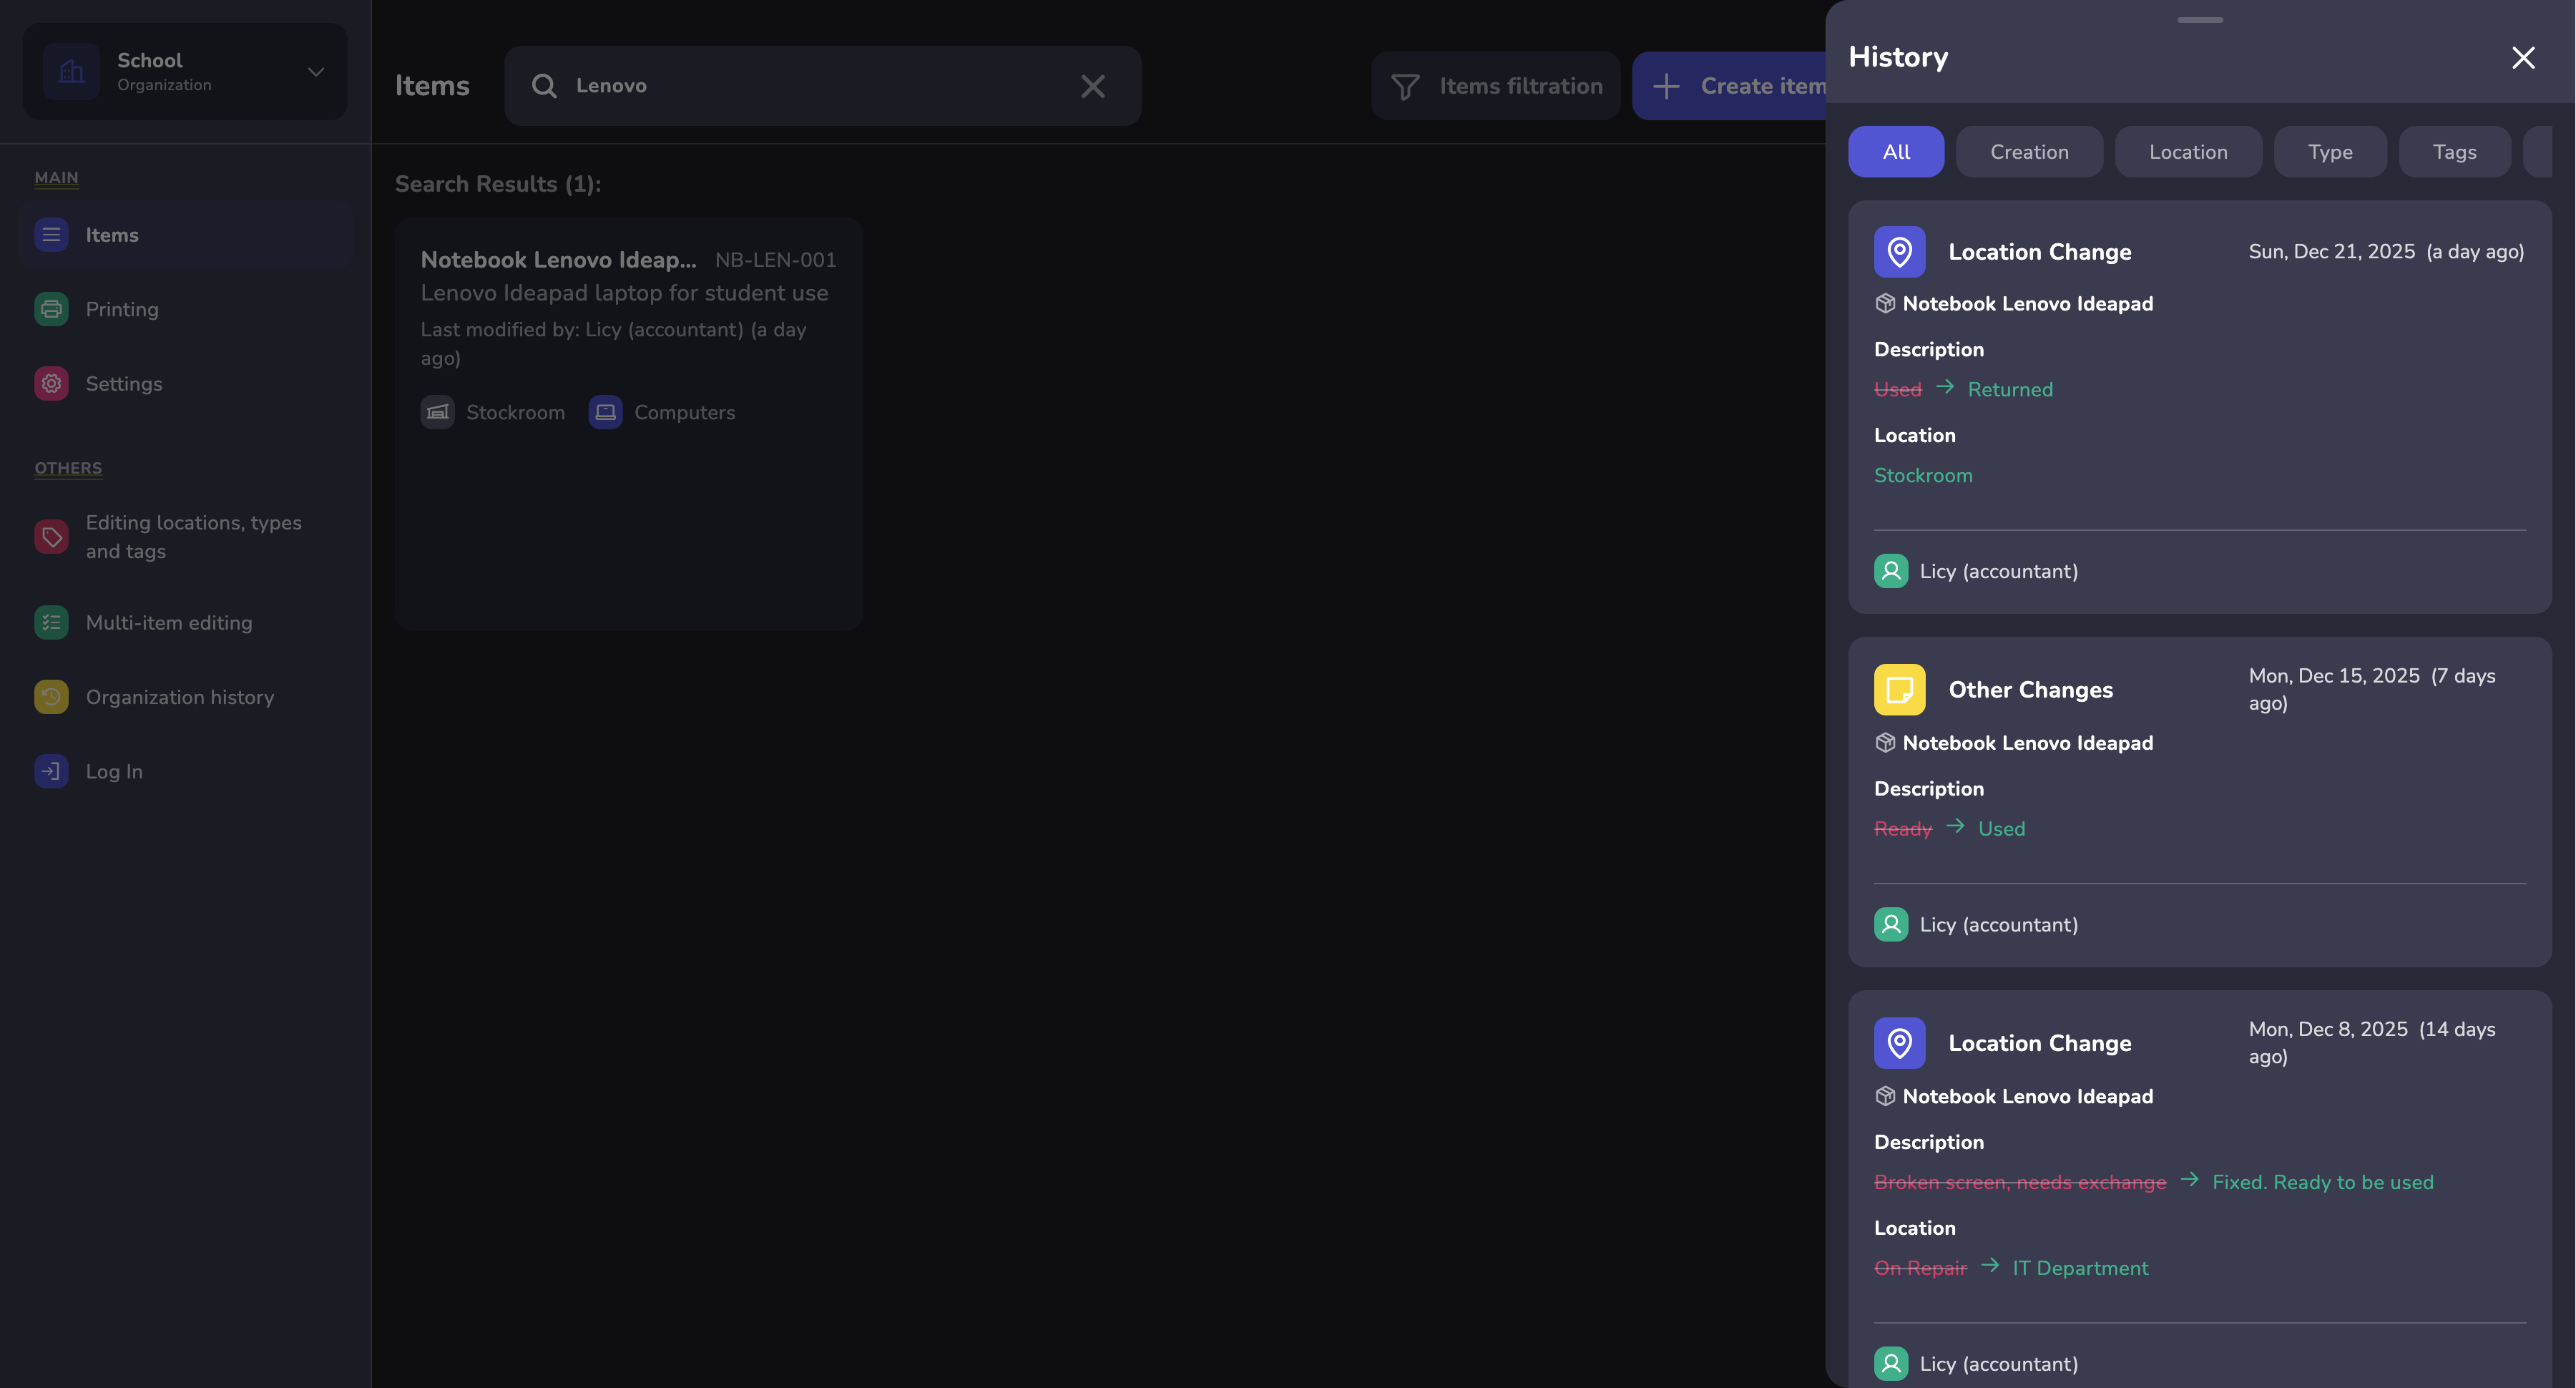Screen dimensions: 2576x1388
Task: Collapse the OTHERS sidebar section
Action: 68,468
